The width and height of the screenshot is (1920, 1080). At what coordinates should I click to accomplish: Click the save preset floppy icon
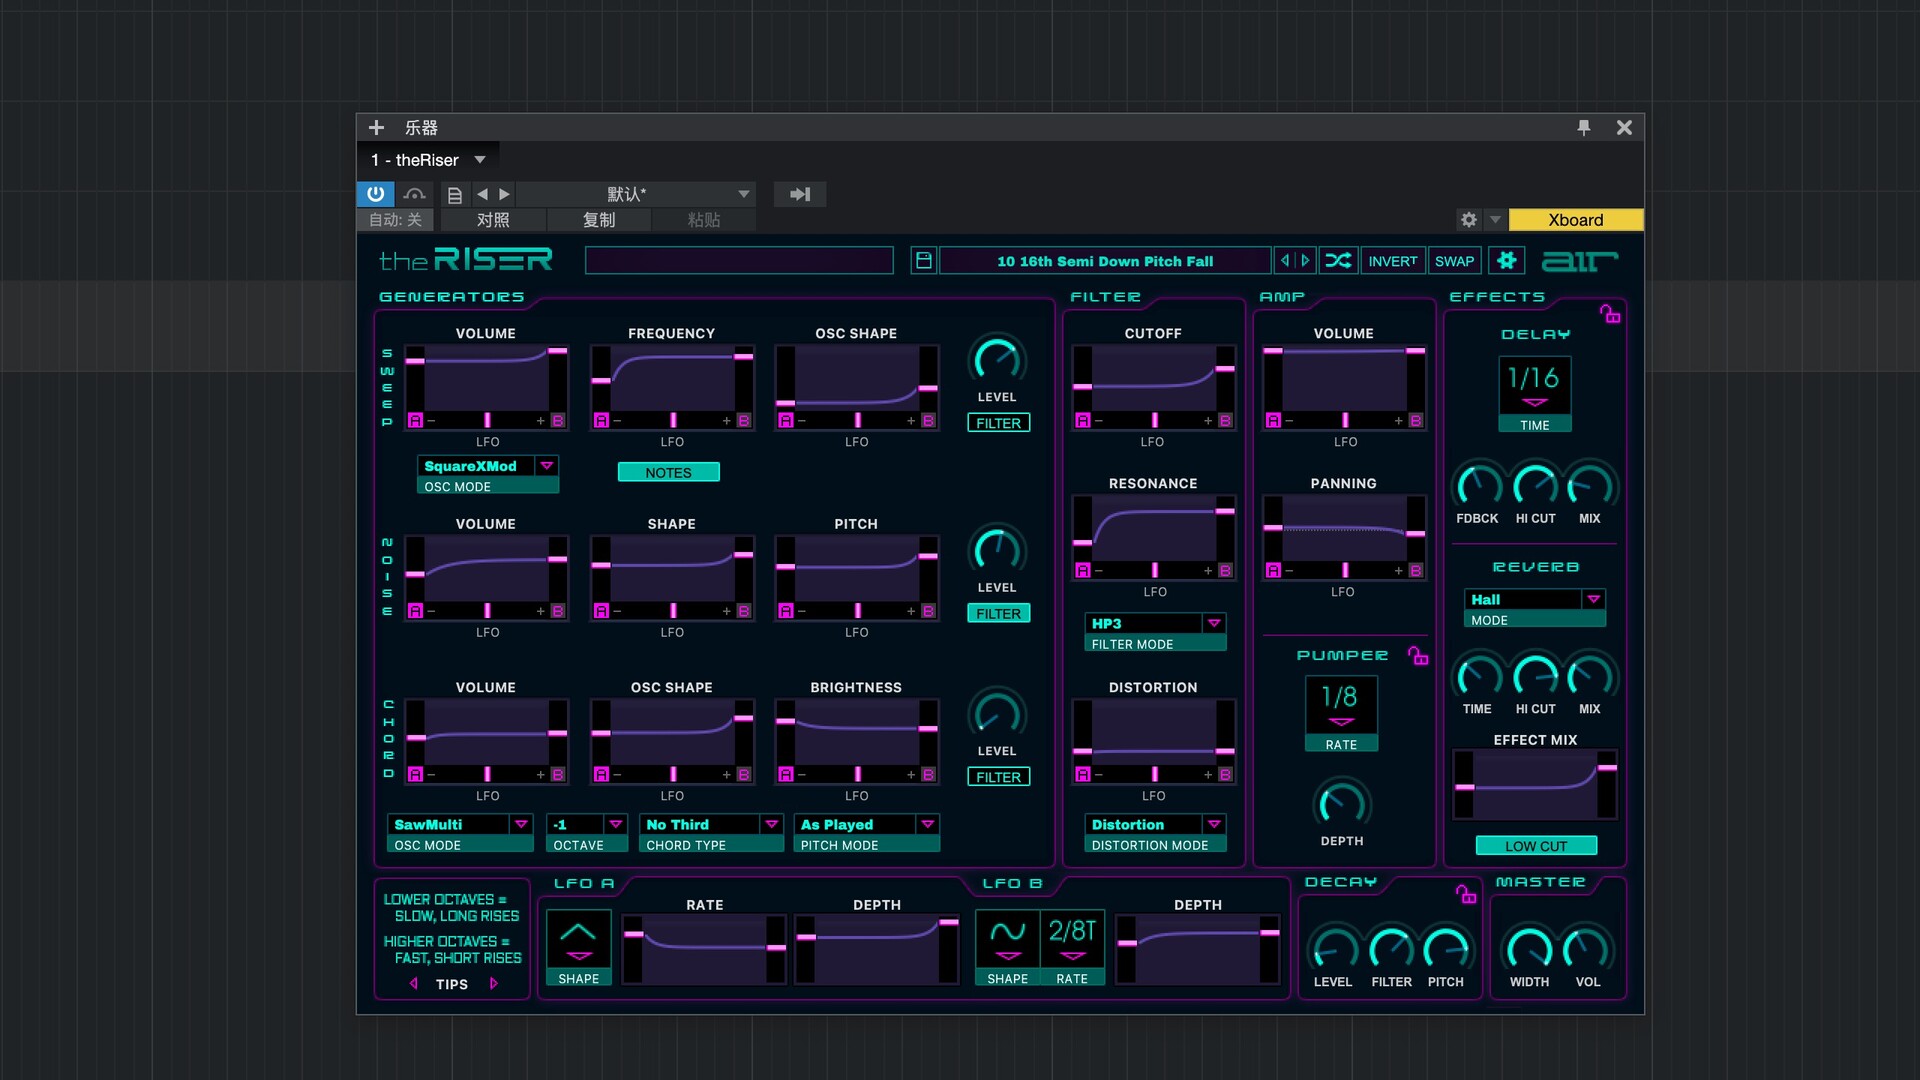coord(923,261)
